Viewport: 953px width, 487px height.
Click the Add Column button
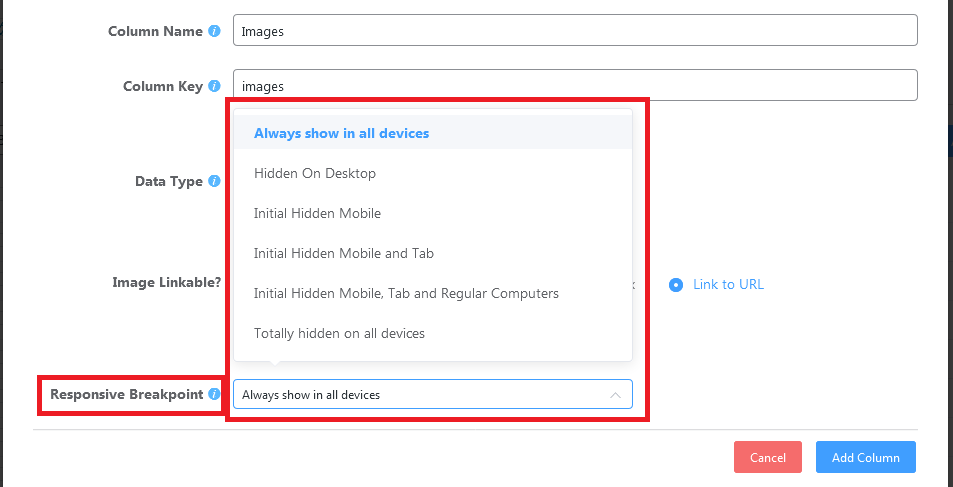[x=865, y=457]
